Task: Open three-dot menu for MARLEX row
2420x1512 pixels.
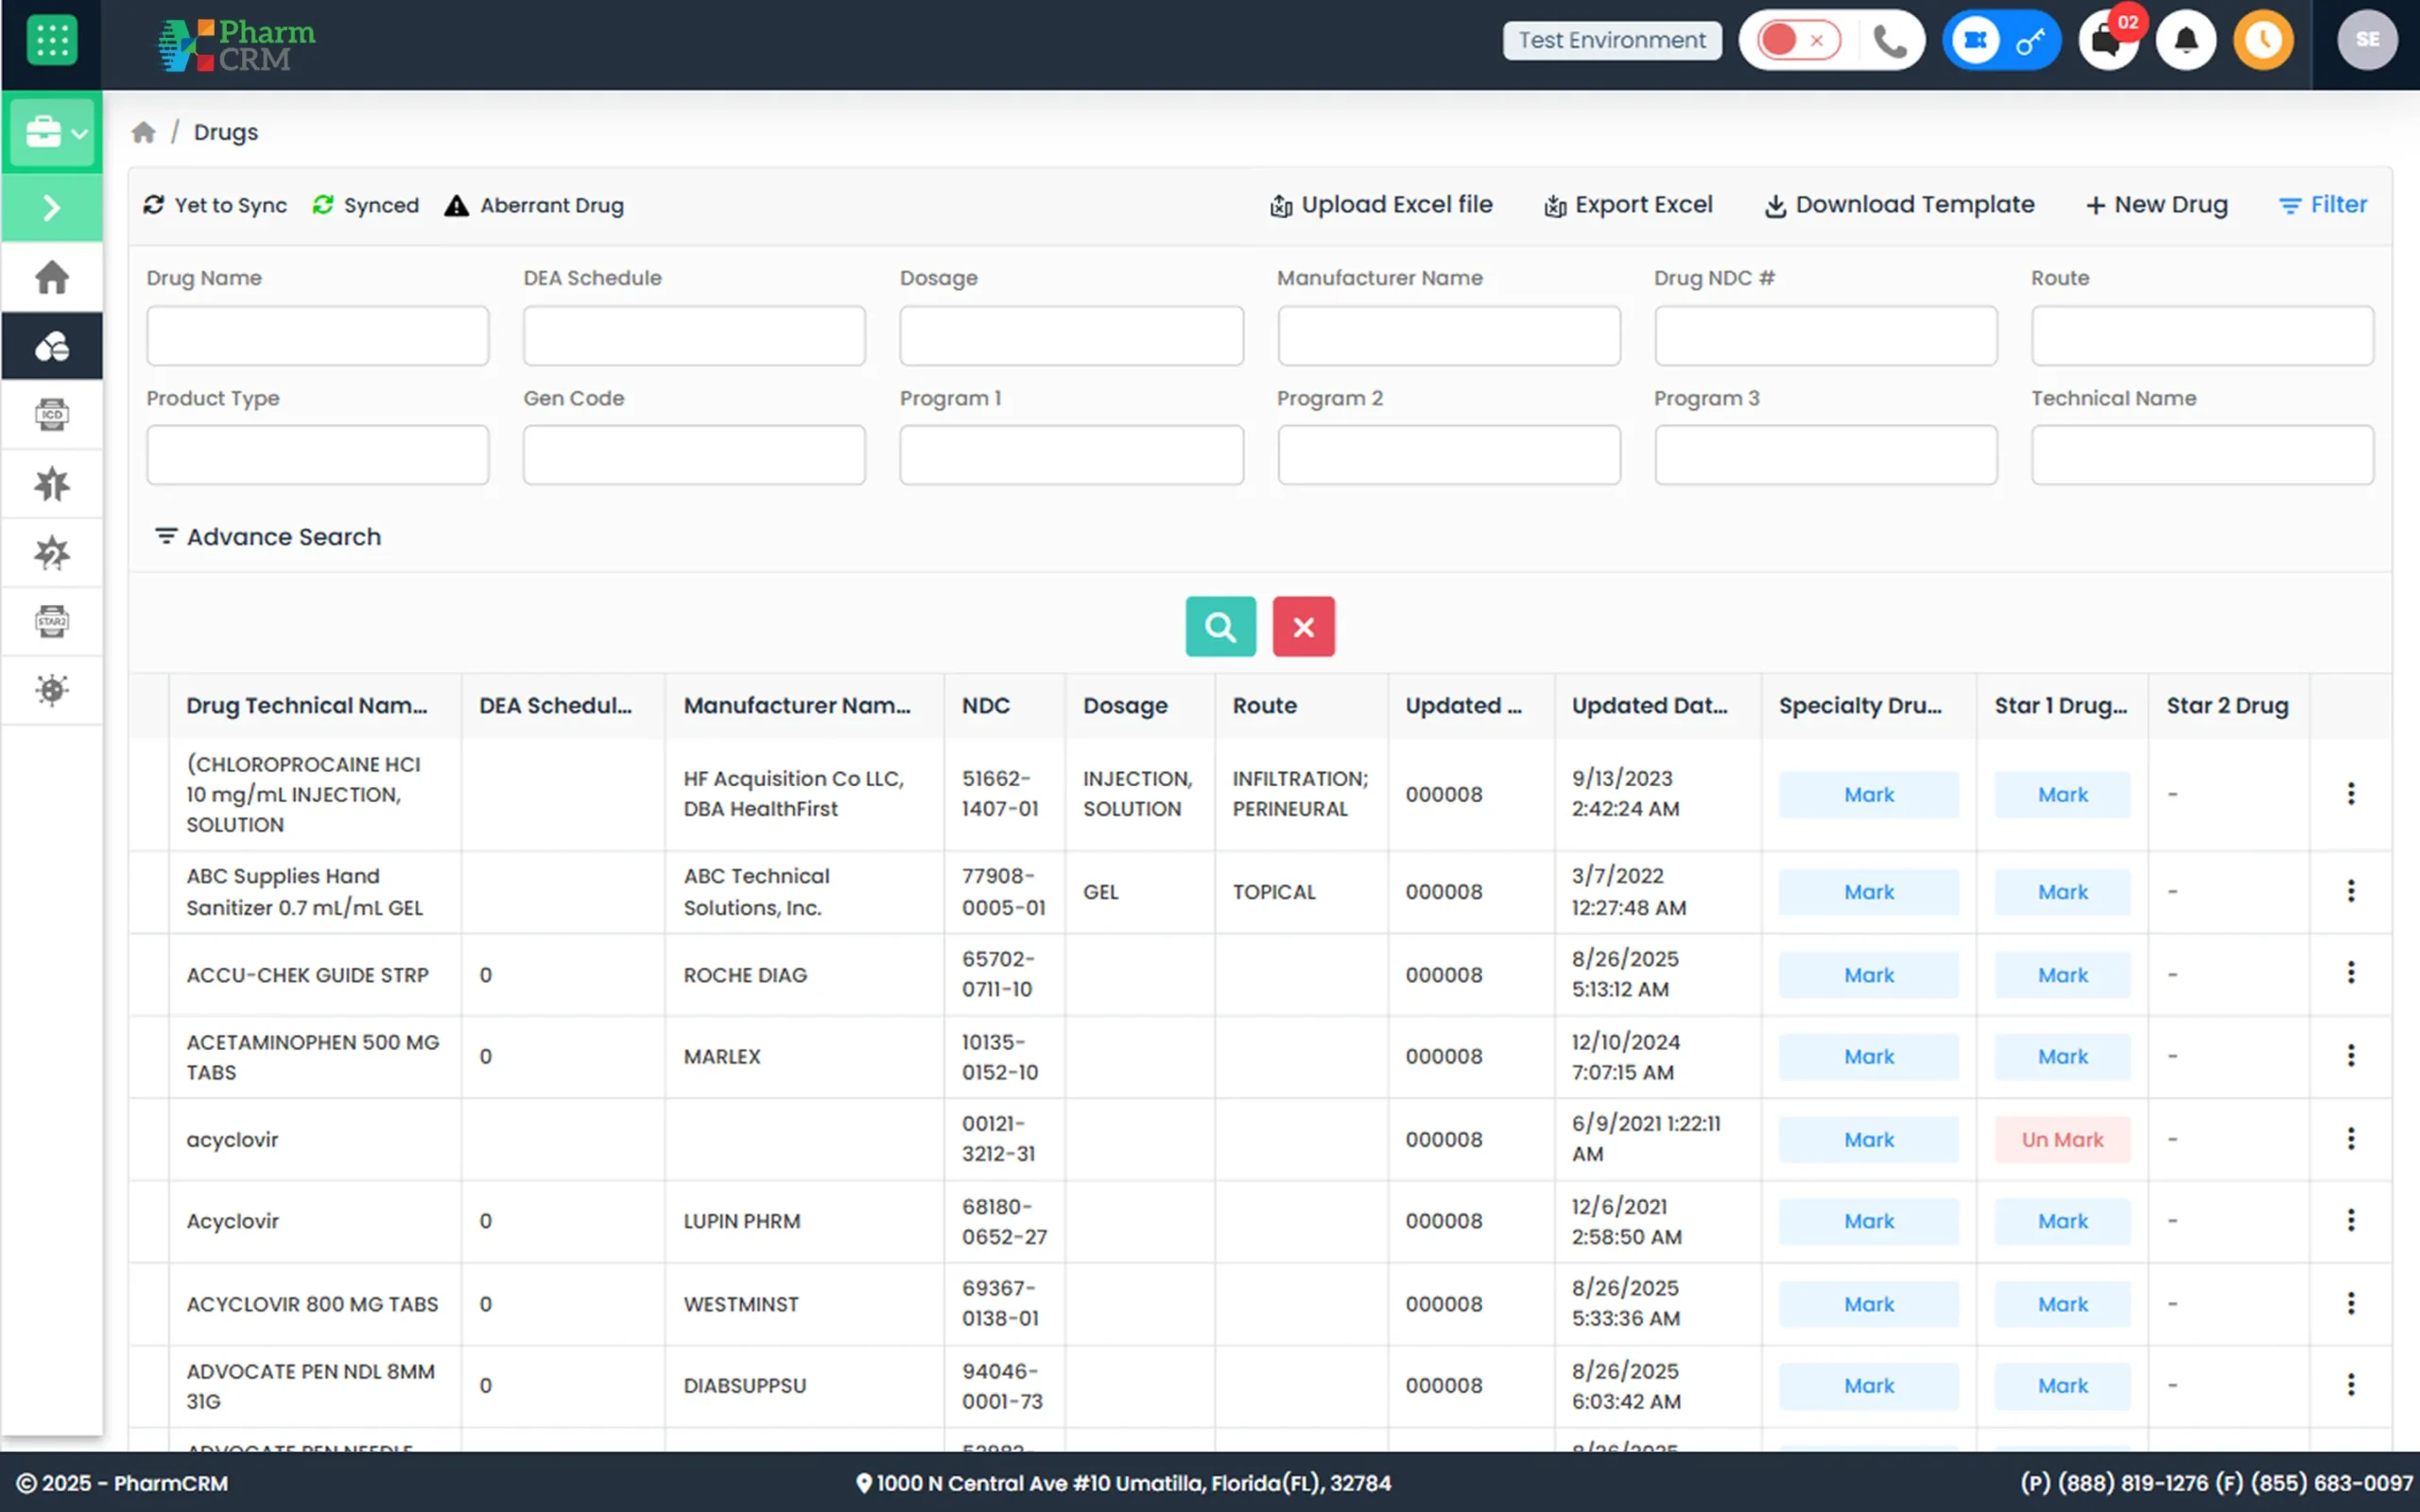Action: (2350, 1055)
